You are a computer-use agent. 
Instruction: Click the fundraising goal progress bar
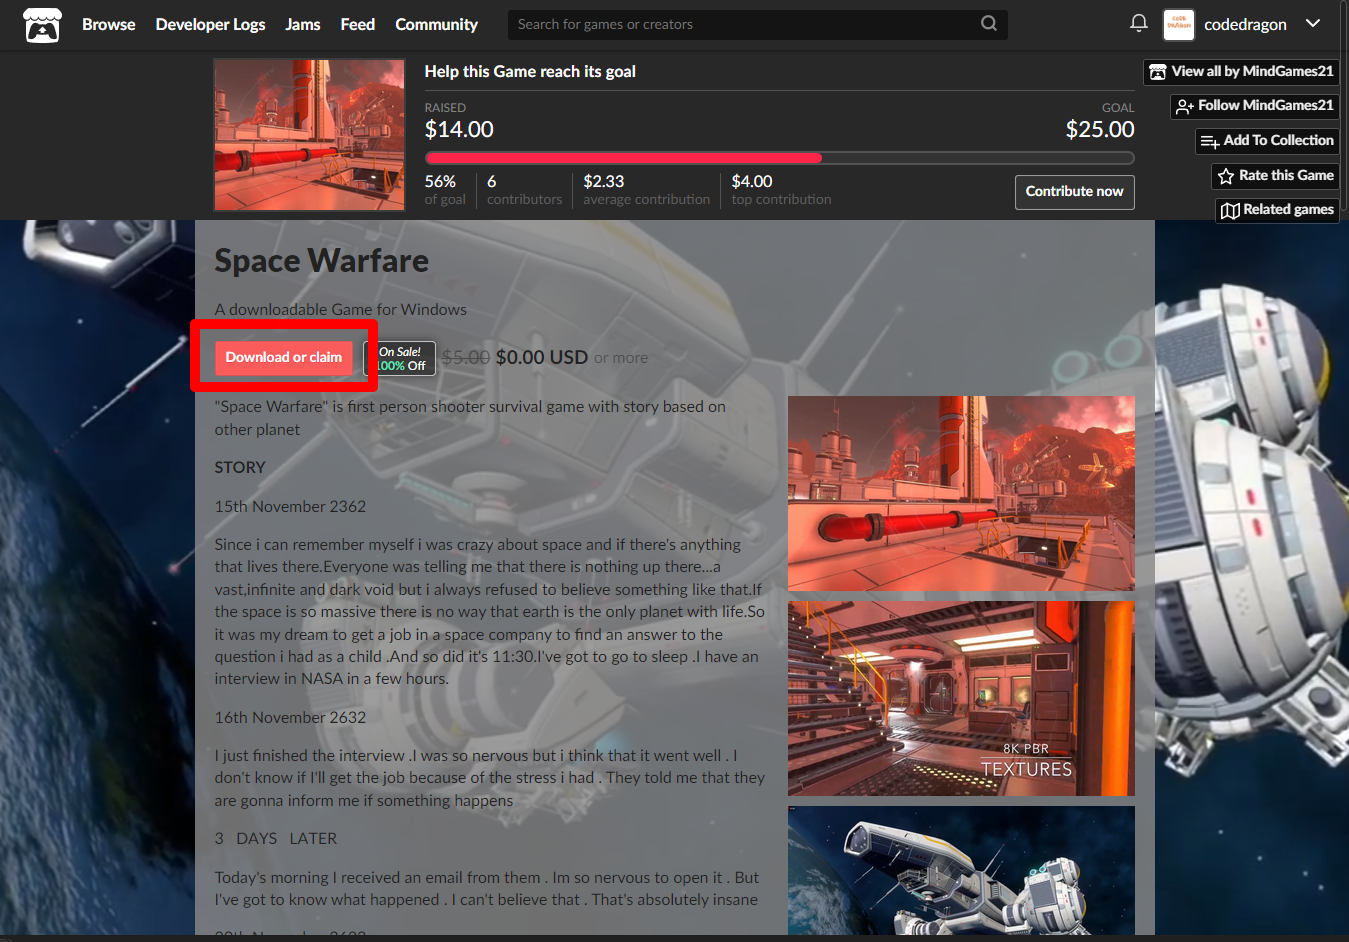pyautogui.click(x=779, y=158)
